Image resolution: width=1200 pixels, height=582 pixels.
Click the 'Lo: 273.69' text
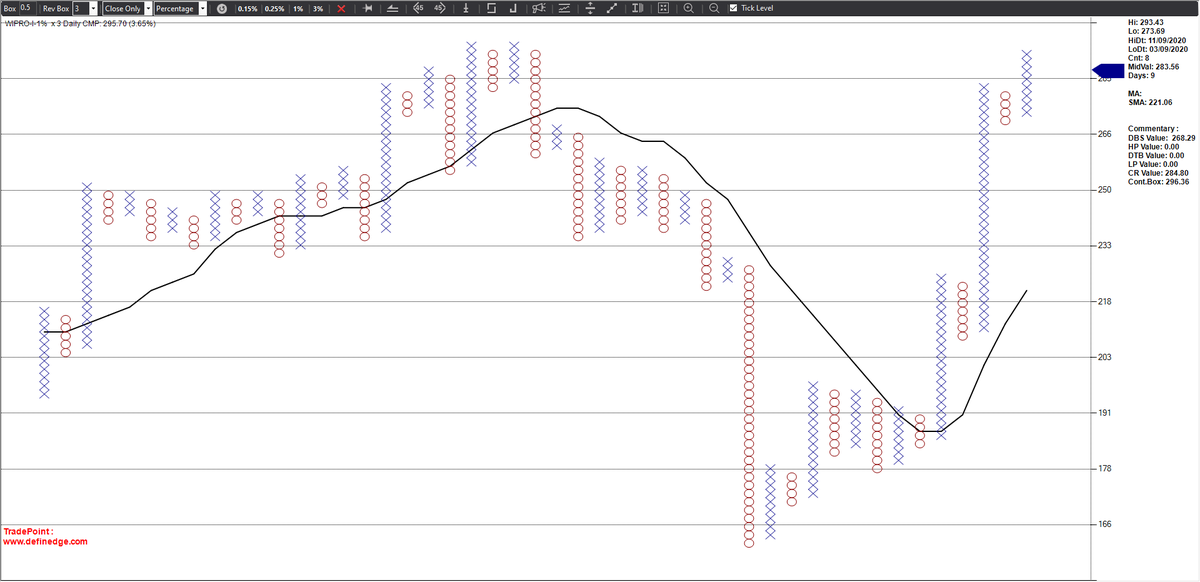tap(1146, 31)
